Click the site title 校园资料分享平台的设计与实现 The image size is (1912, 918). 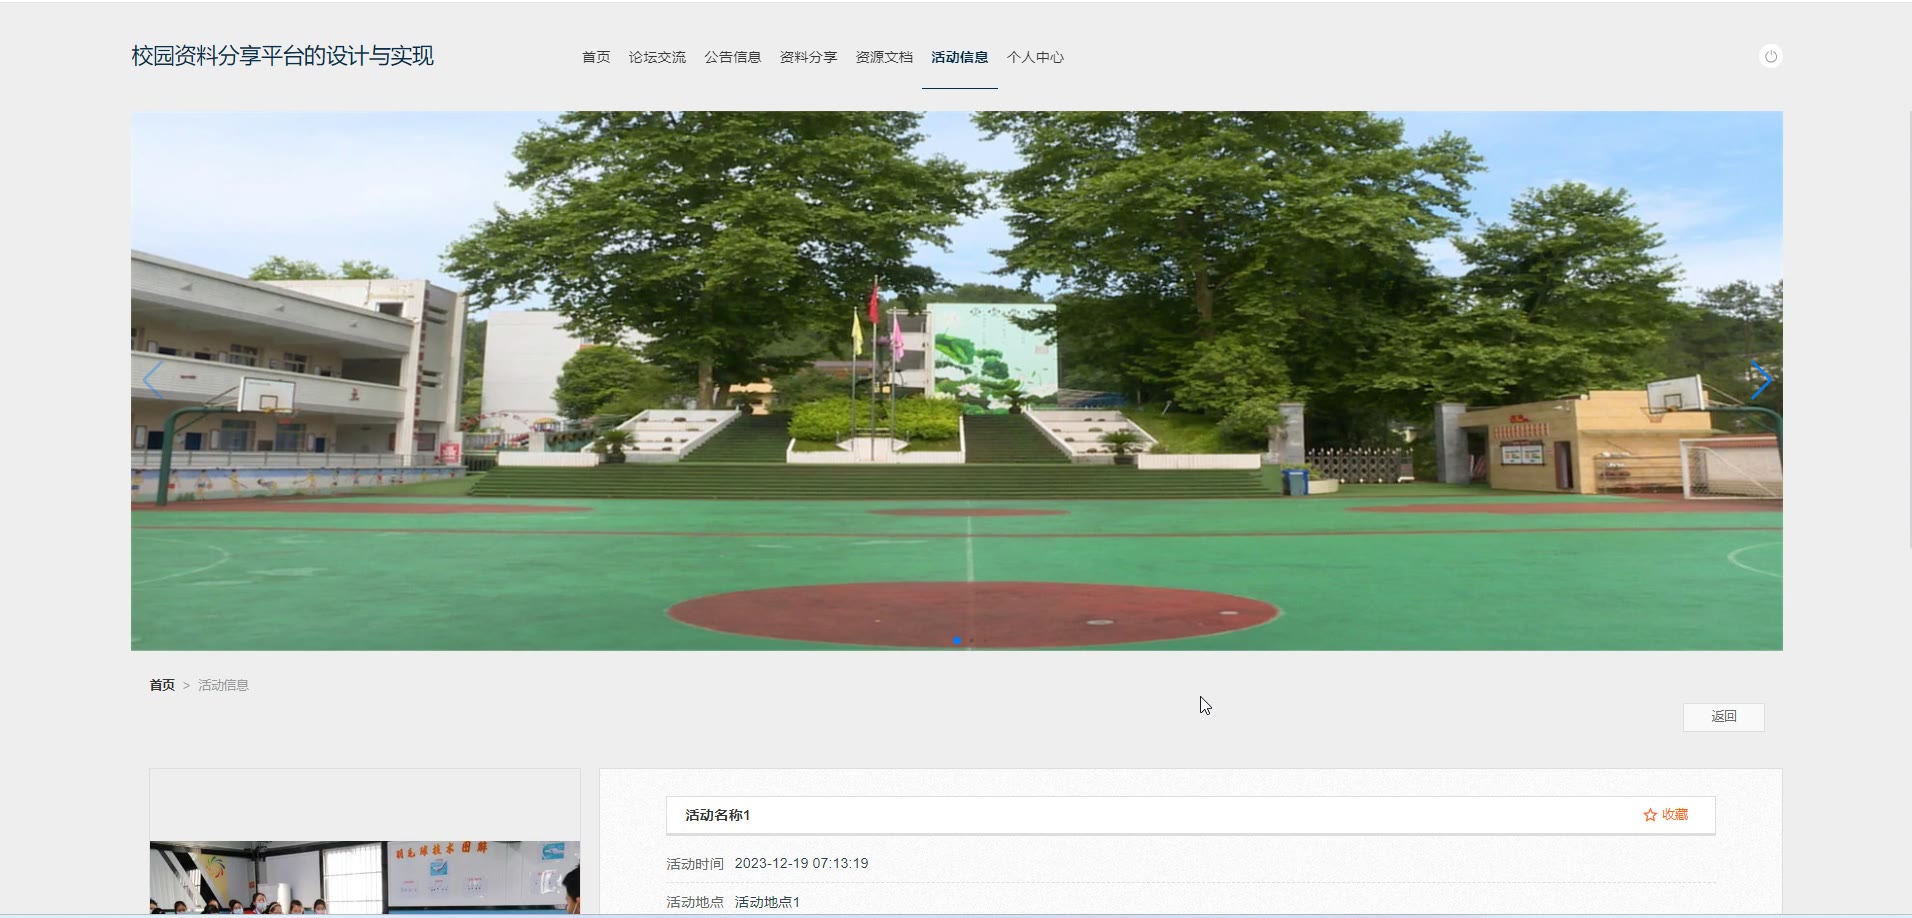(282, 56)
